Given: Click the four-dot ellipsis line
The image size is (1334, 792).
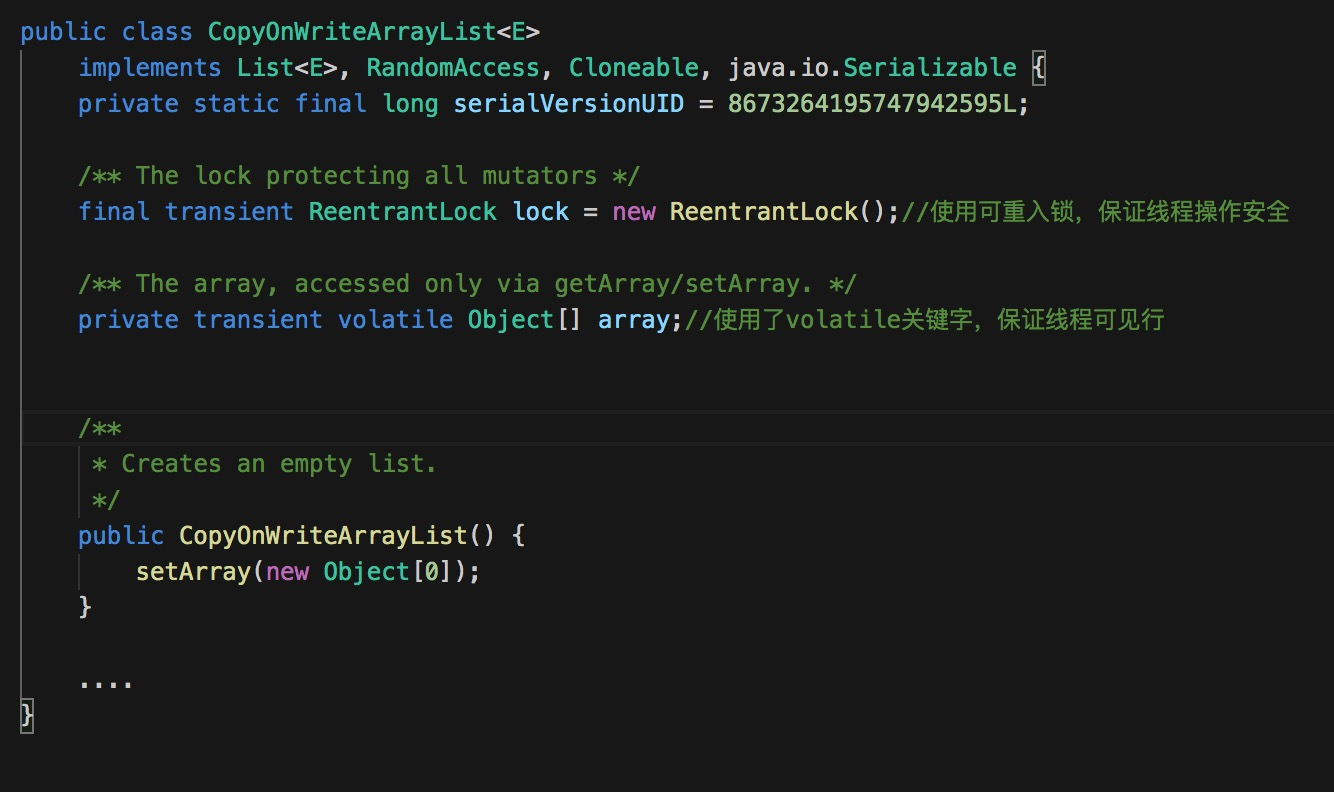Looking at the screenshot, I should point(105,682).
